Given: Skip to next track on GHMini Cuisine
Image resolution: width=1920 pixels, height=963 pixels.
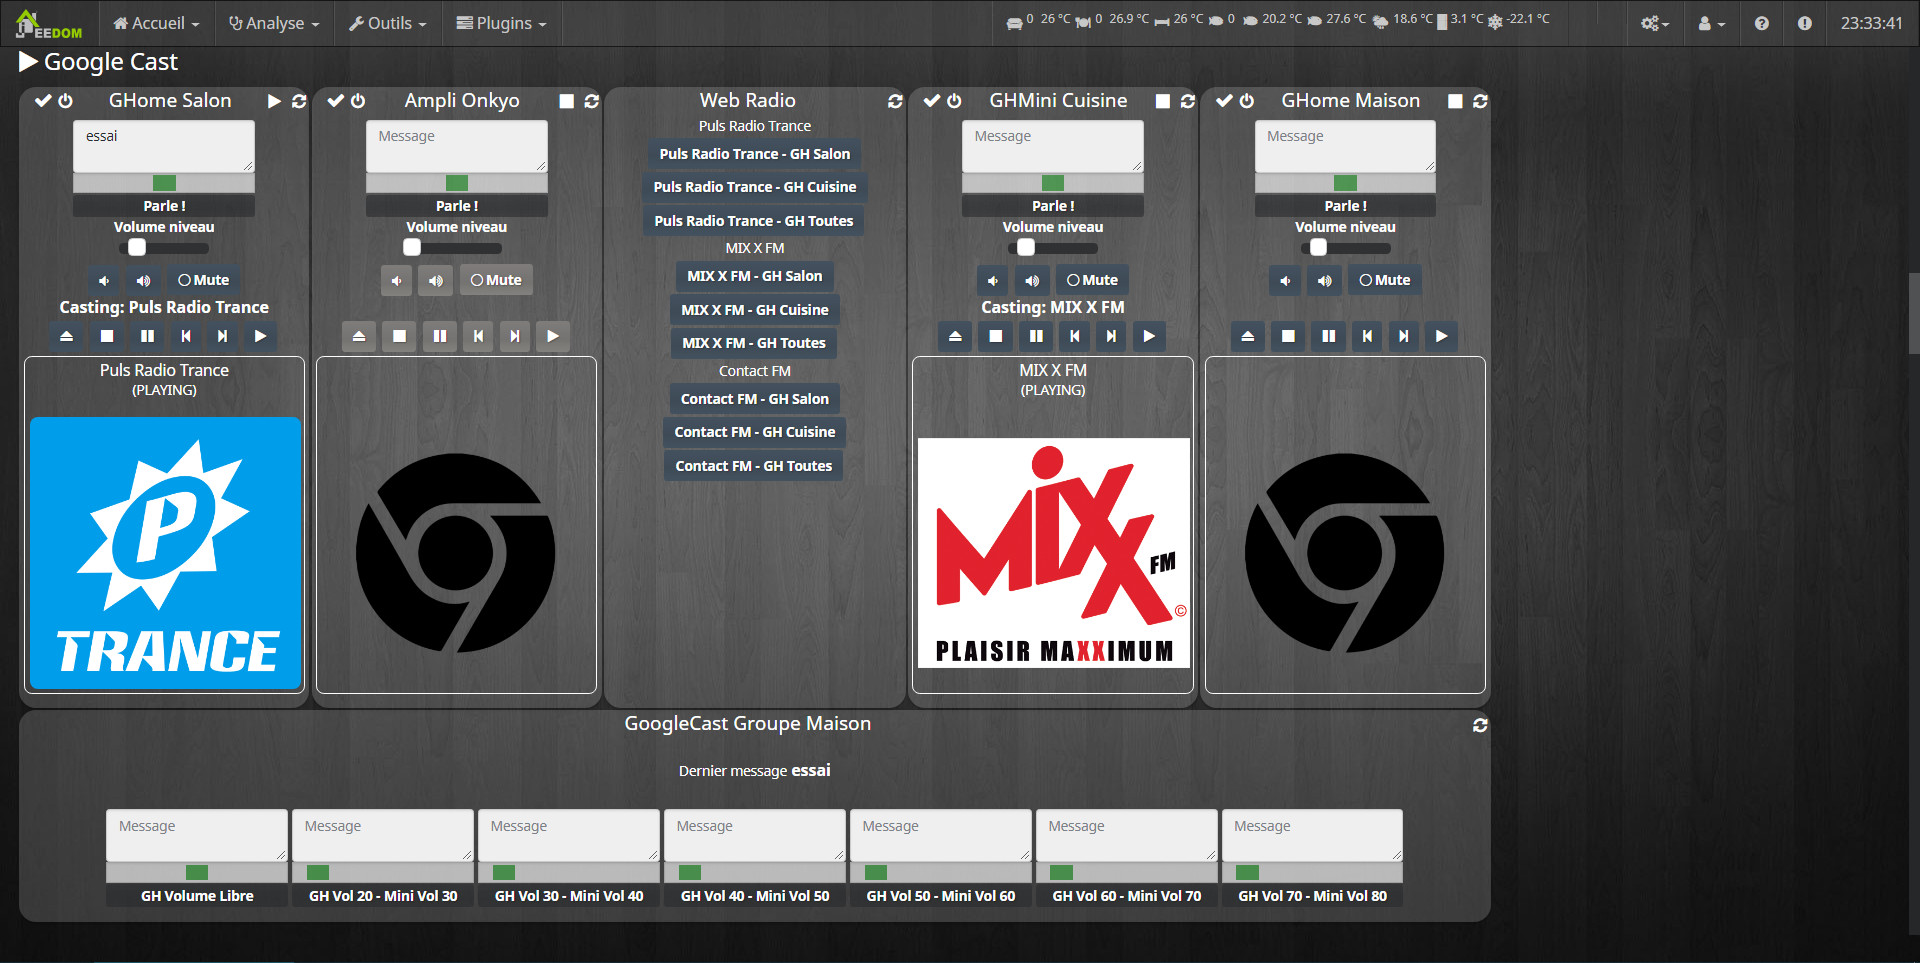Looking at the screenshot, I should [x=1111, y=336].
